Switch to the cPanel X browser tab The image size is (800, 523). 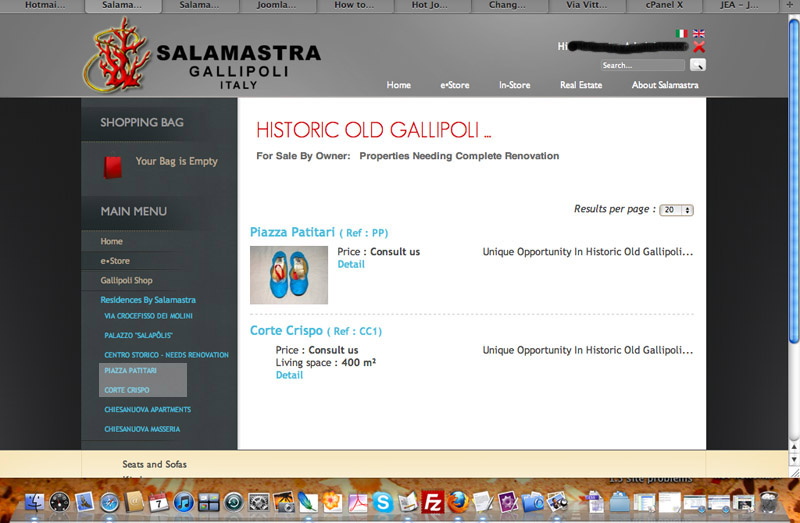click(x=664, y=5)
